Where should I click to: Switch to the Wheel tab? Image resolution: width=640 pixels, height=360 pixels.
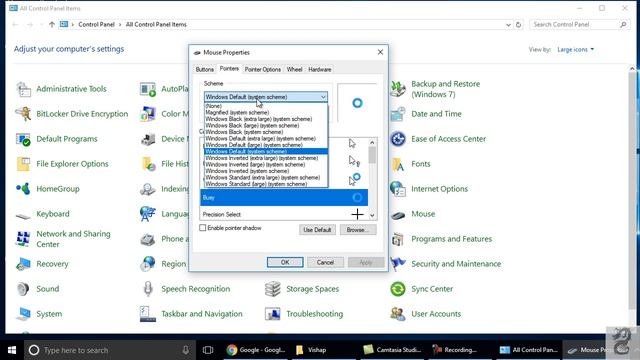[x=294, y=69]
